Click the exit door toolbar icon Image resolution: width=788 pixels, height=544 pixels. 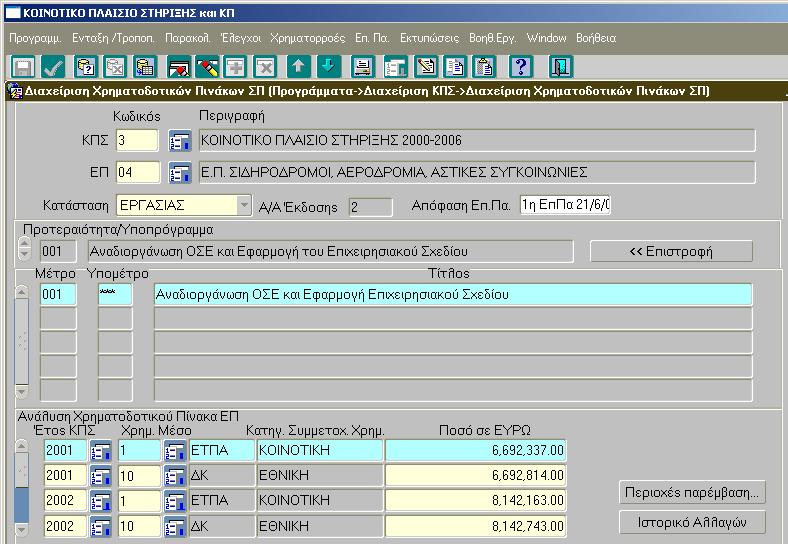click(561, 67)
